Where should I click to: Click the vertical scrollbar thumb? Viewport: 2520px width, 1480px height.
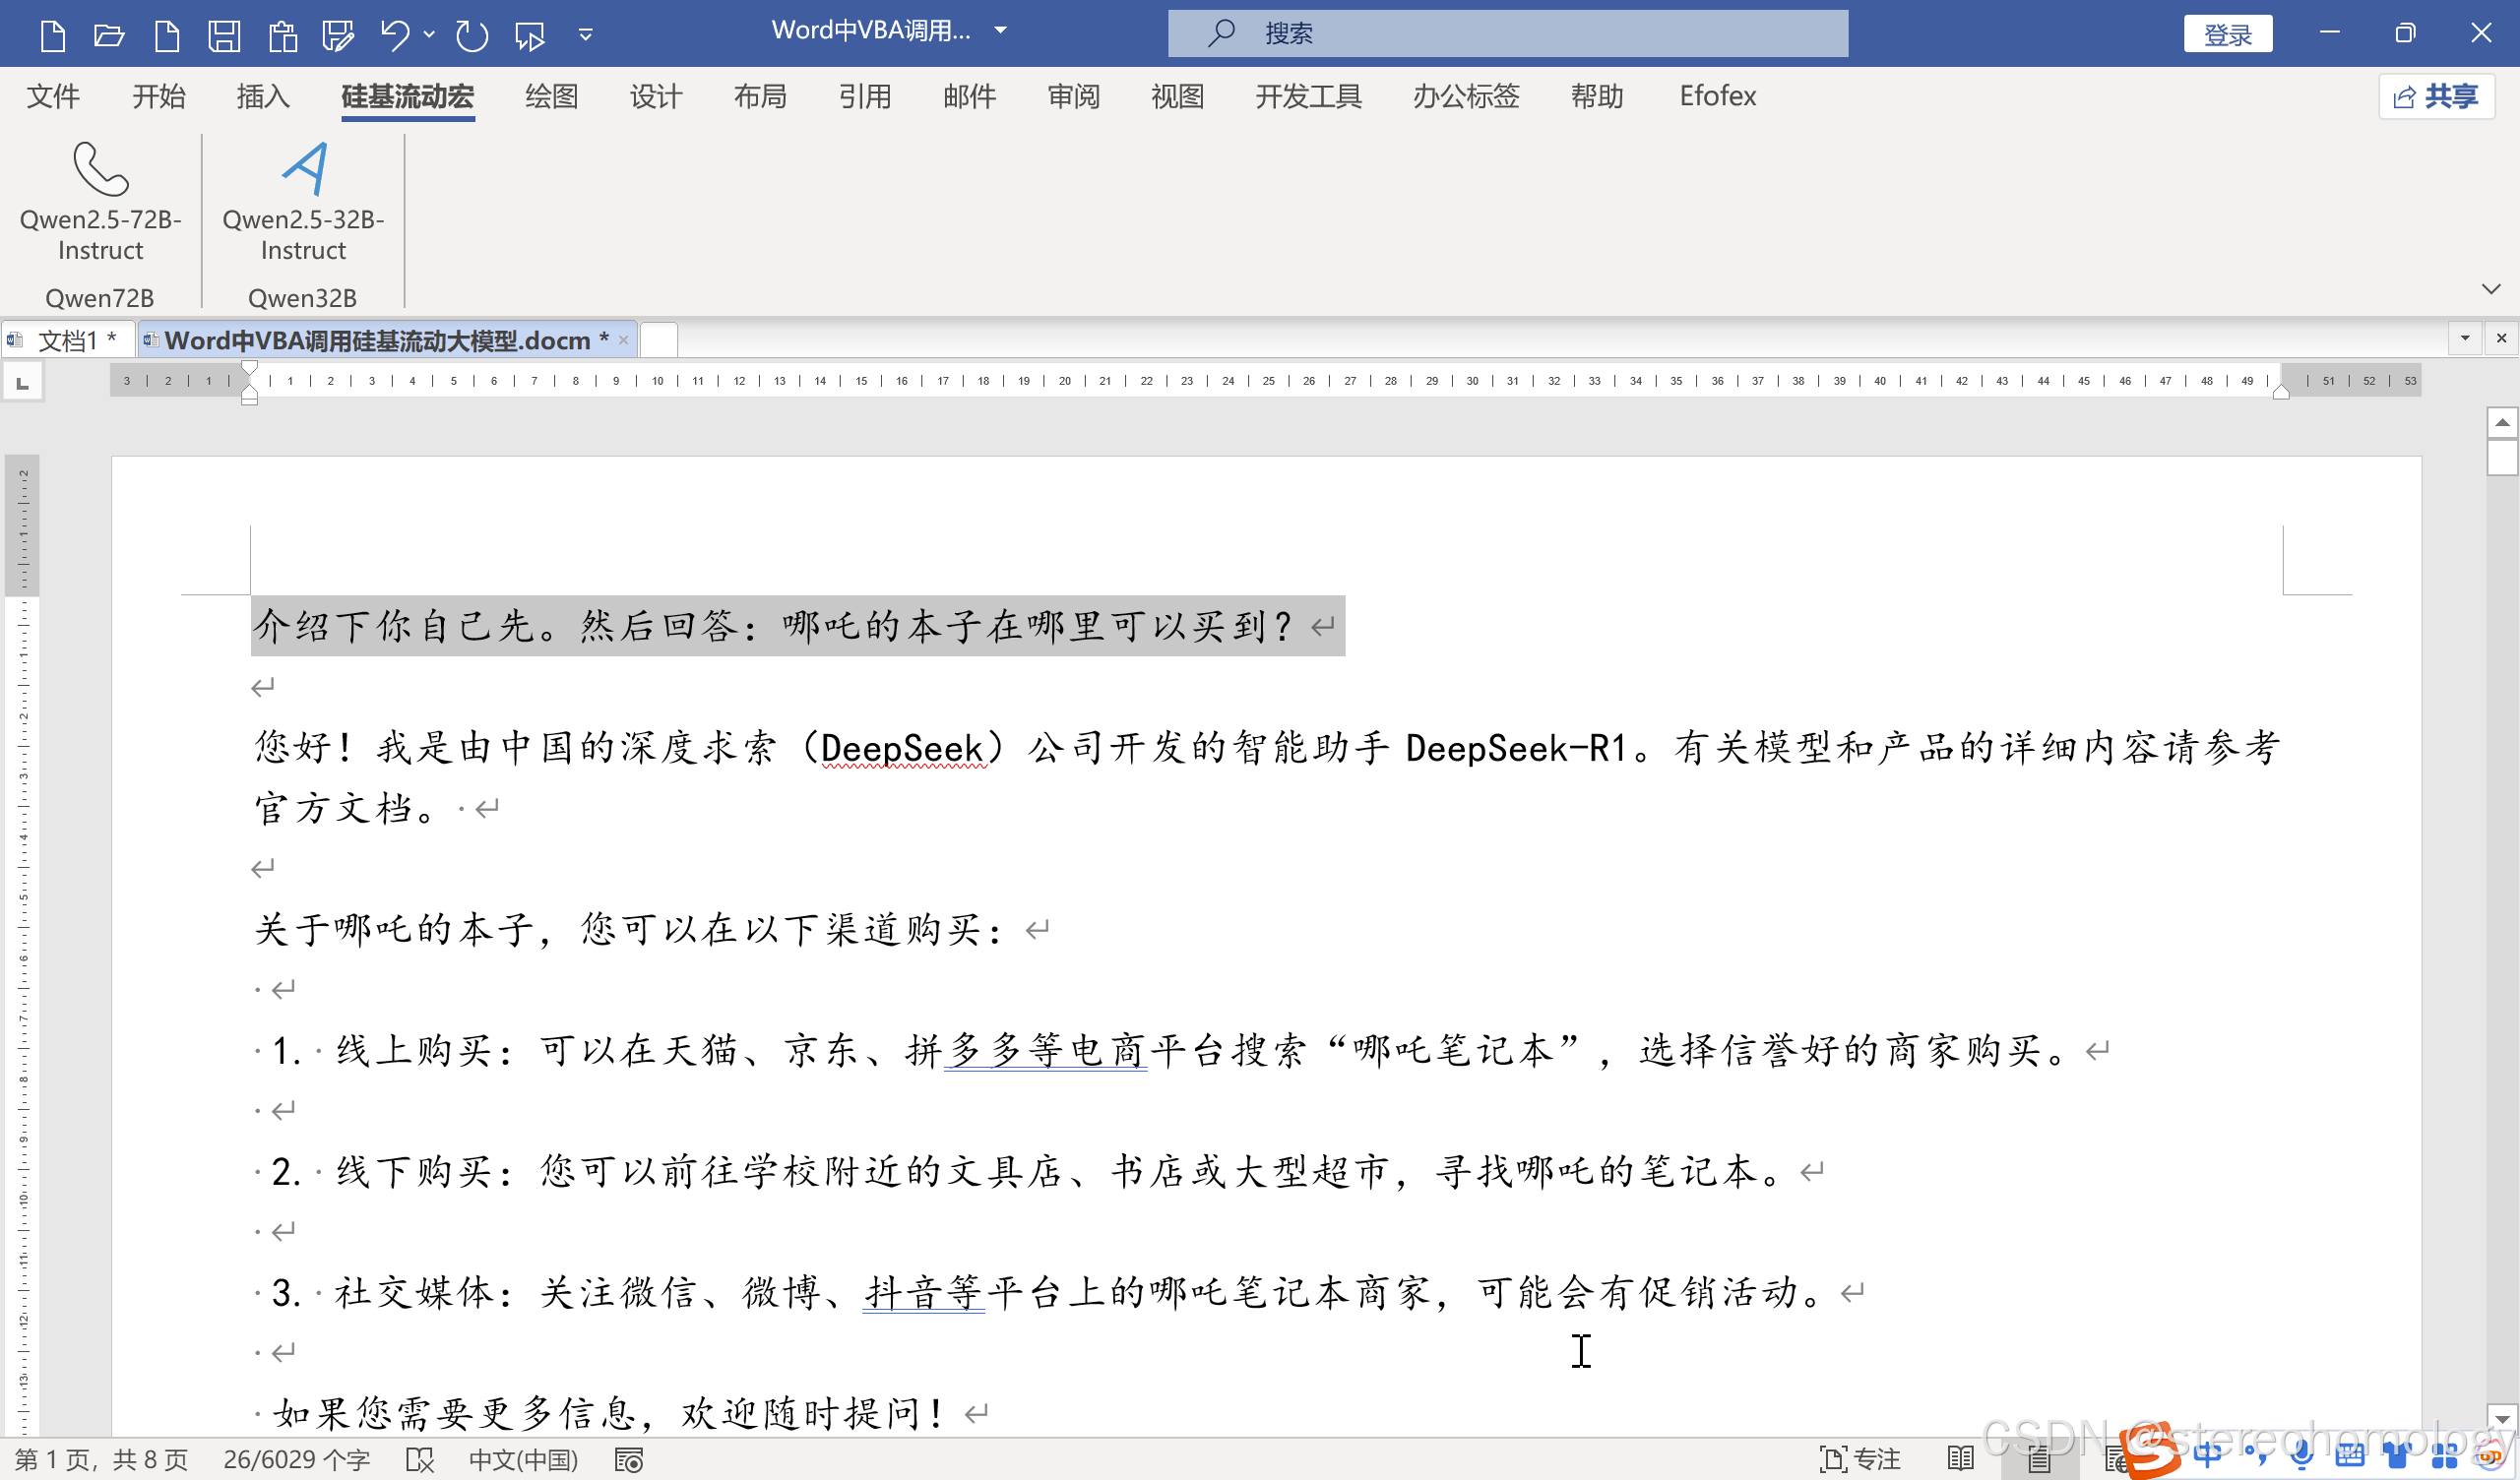(2501, 458)
